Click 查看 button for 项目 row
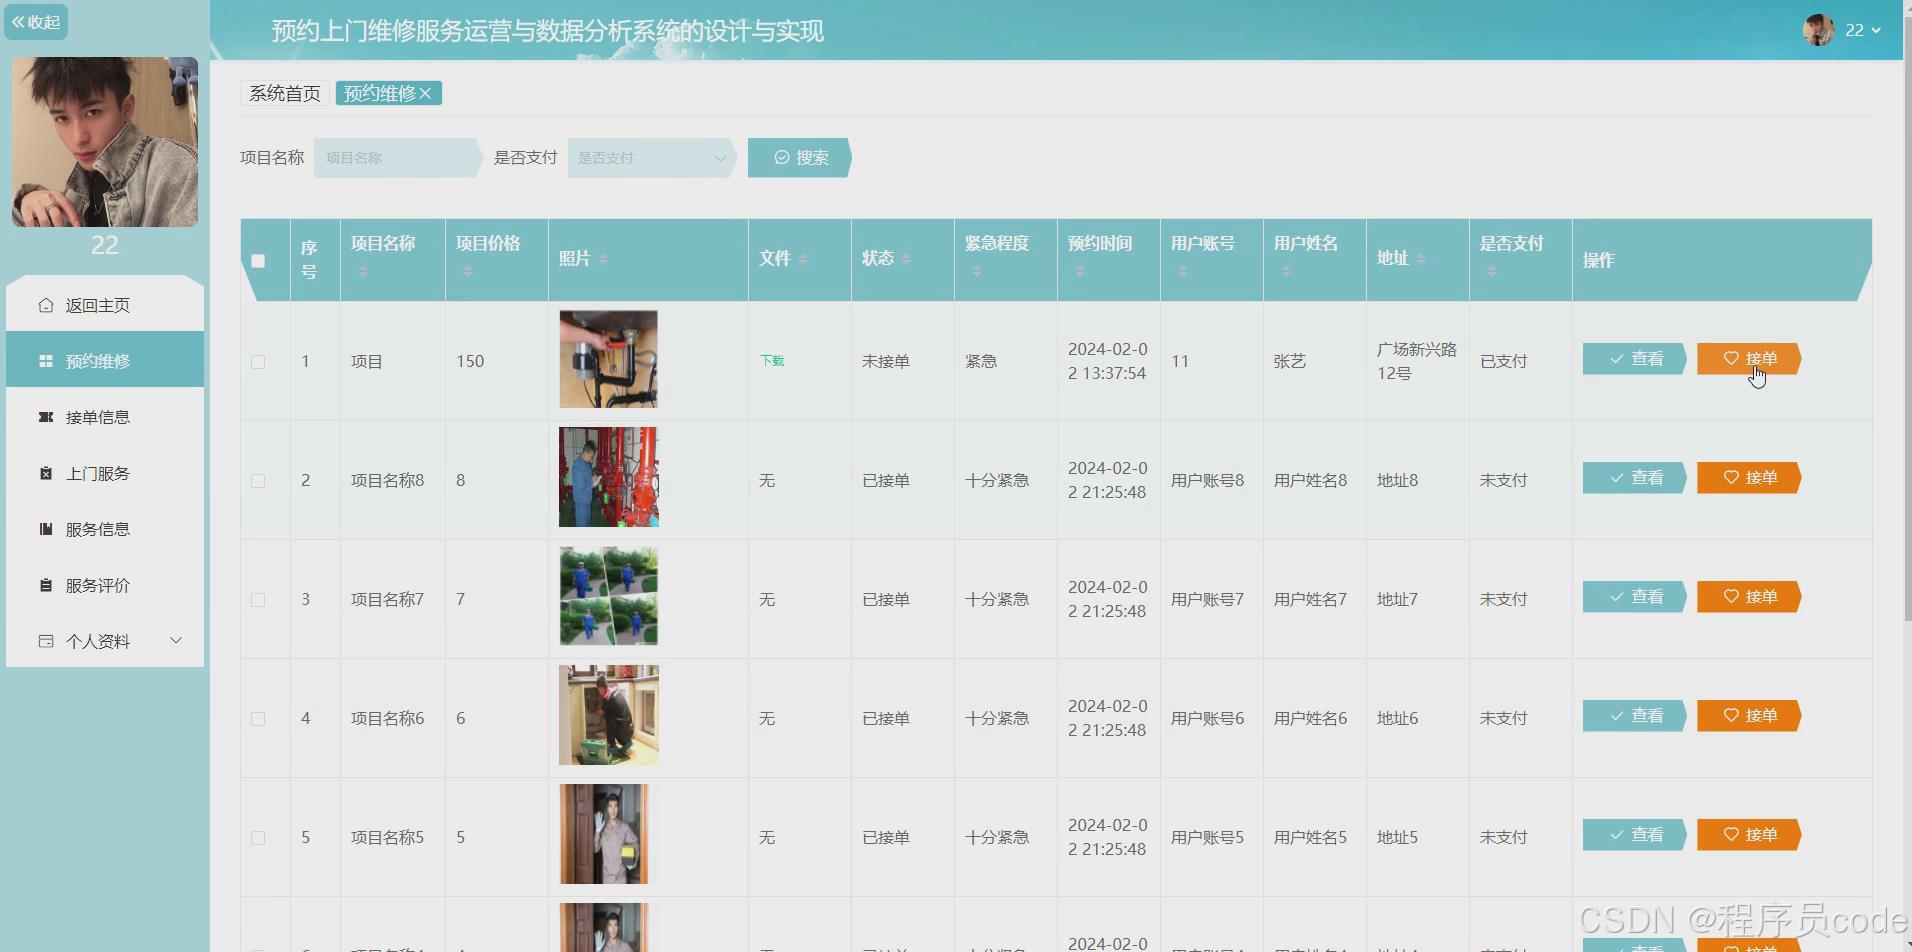The height and width of the screenshot is (952, 1912). click(1635, 359)
